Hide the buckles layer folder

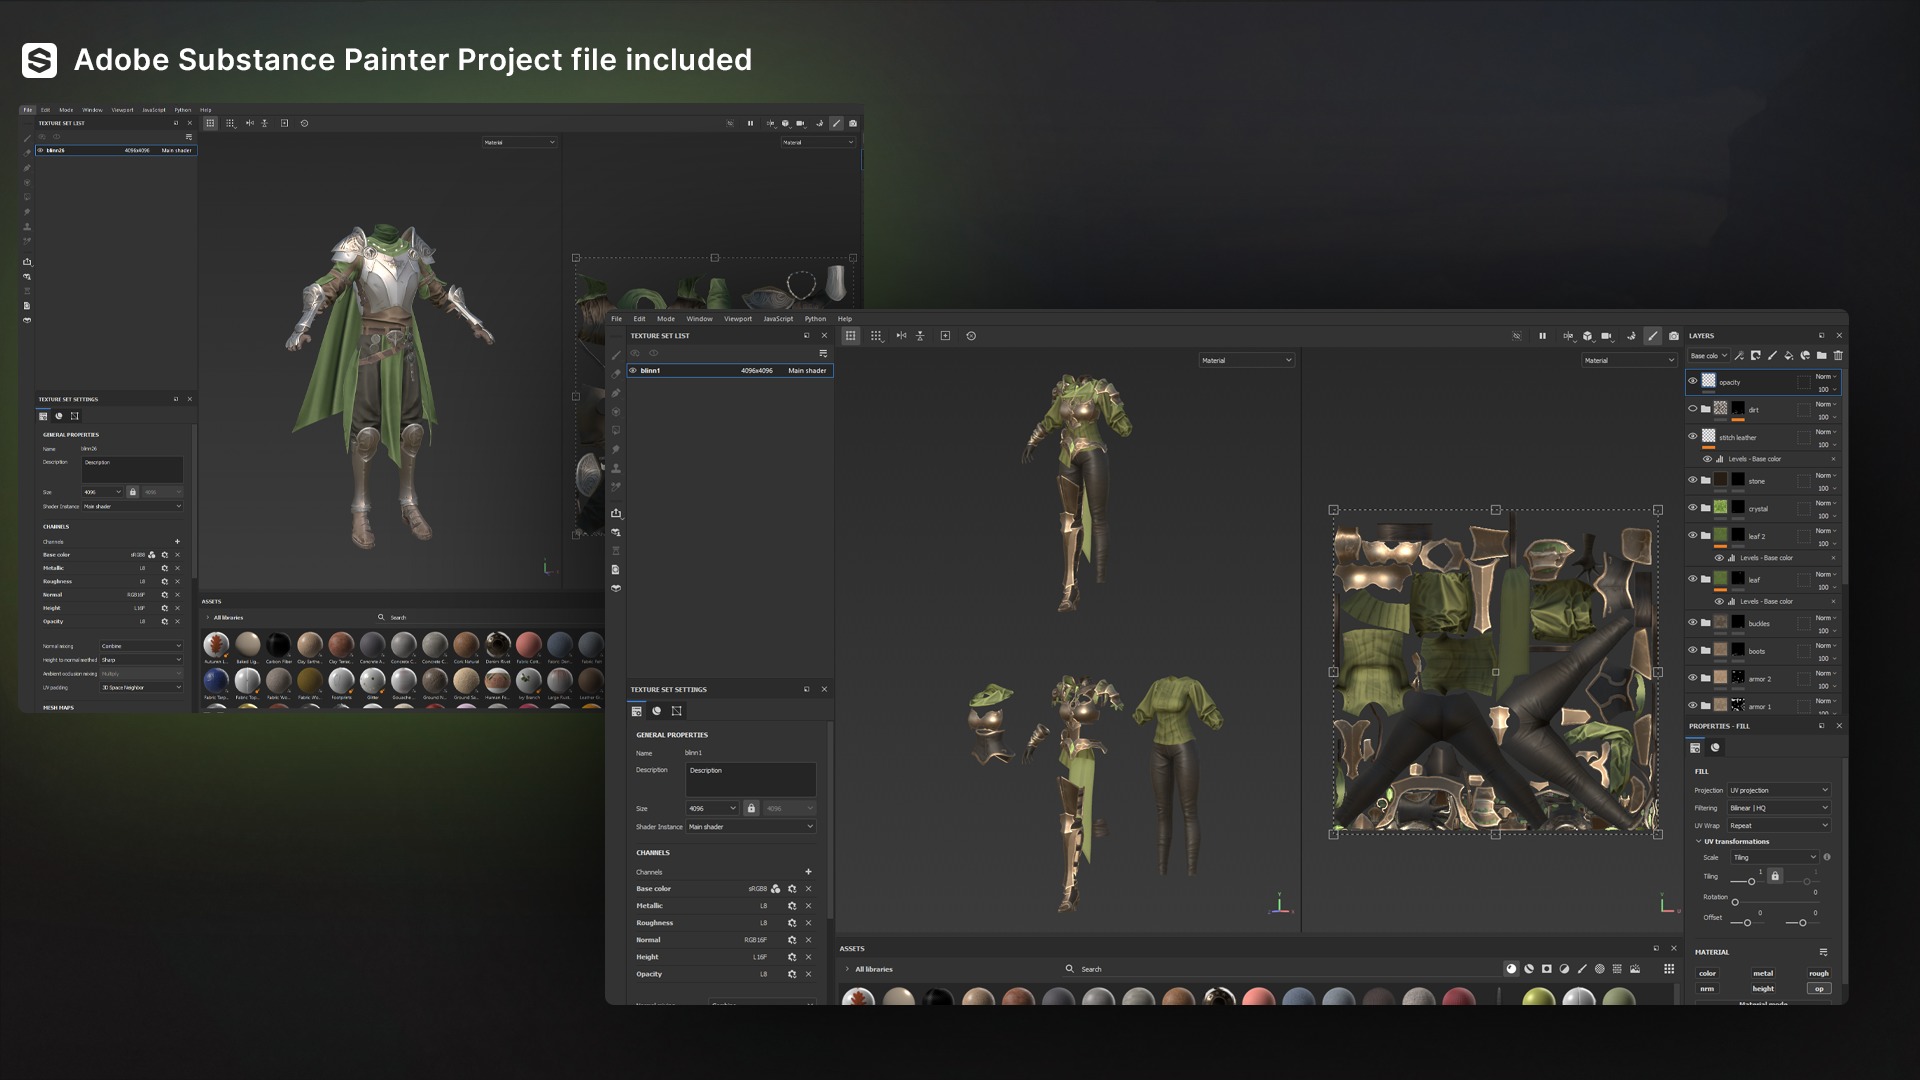tap(1692, 622)
